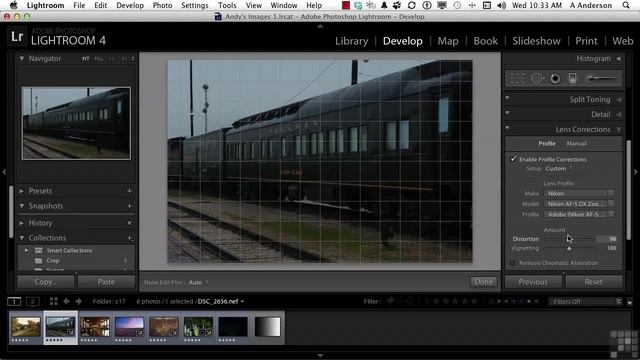
Task: Select the Graduated Filter tool
Action: pyautogui.click(x=573, y=78)
